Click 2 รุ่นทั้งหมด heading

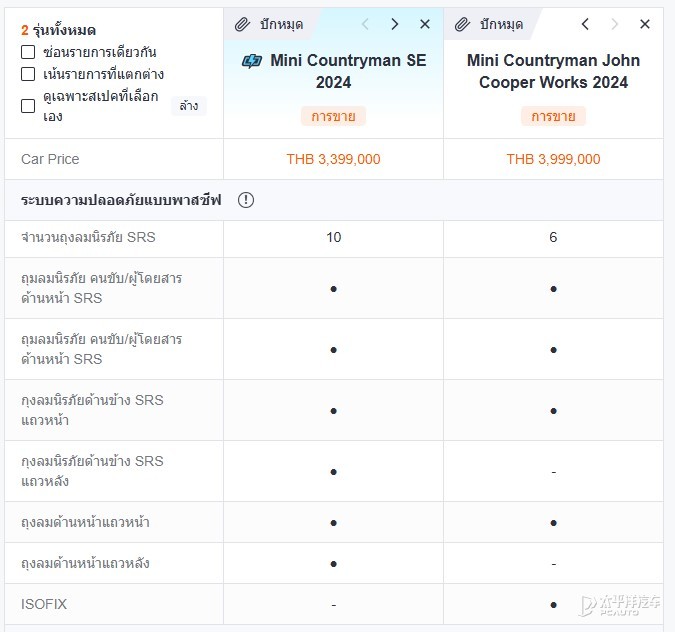(58, 30)
